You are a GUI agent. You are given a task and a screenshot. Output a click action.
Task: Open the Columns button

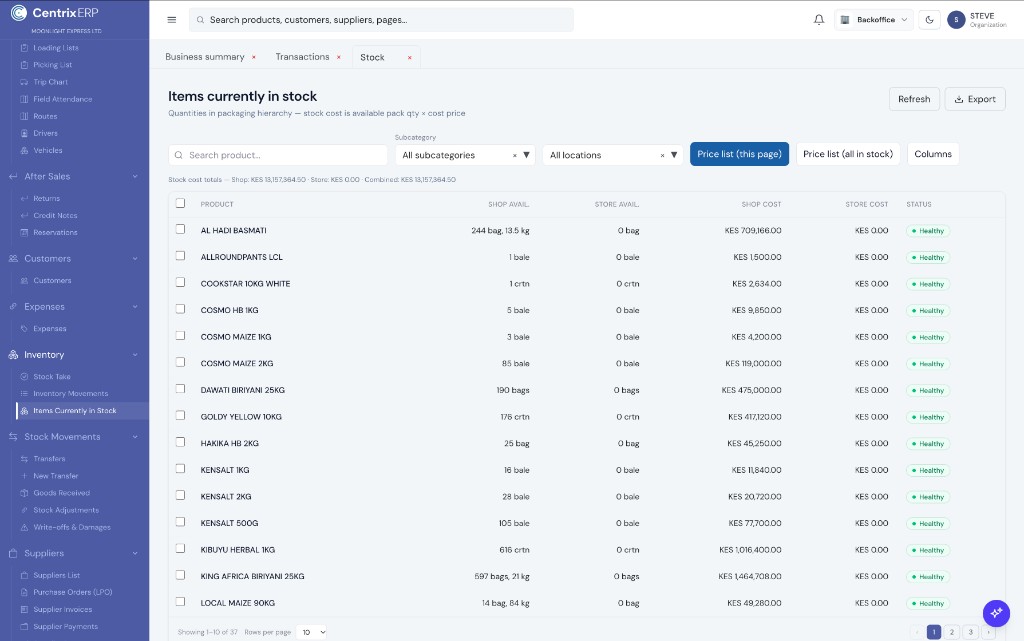click(x=933, y=154)
